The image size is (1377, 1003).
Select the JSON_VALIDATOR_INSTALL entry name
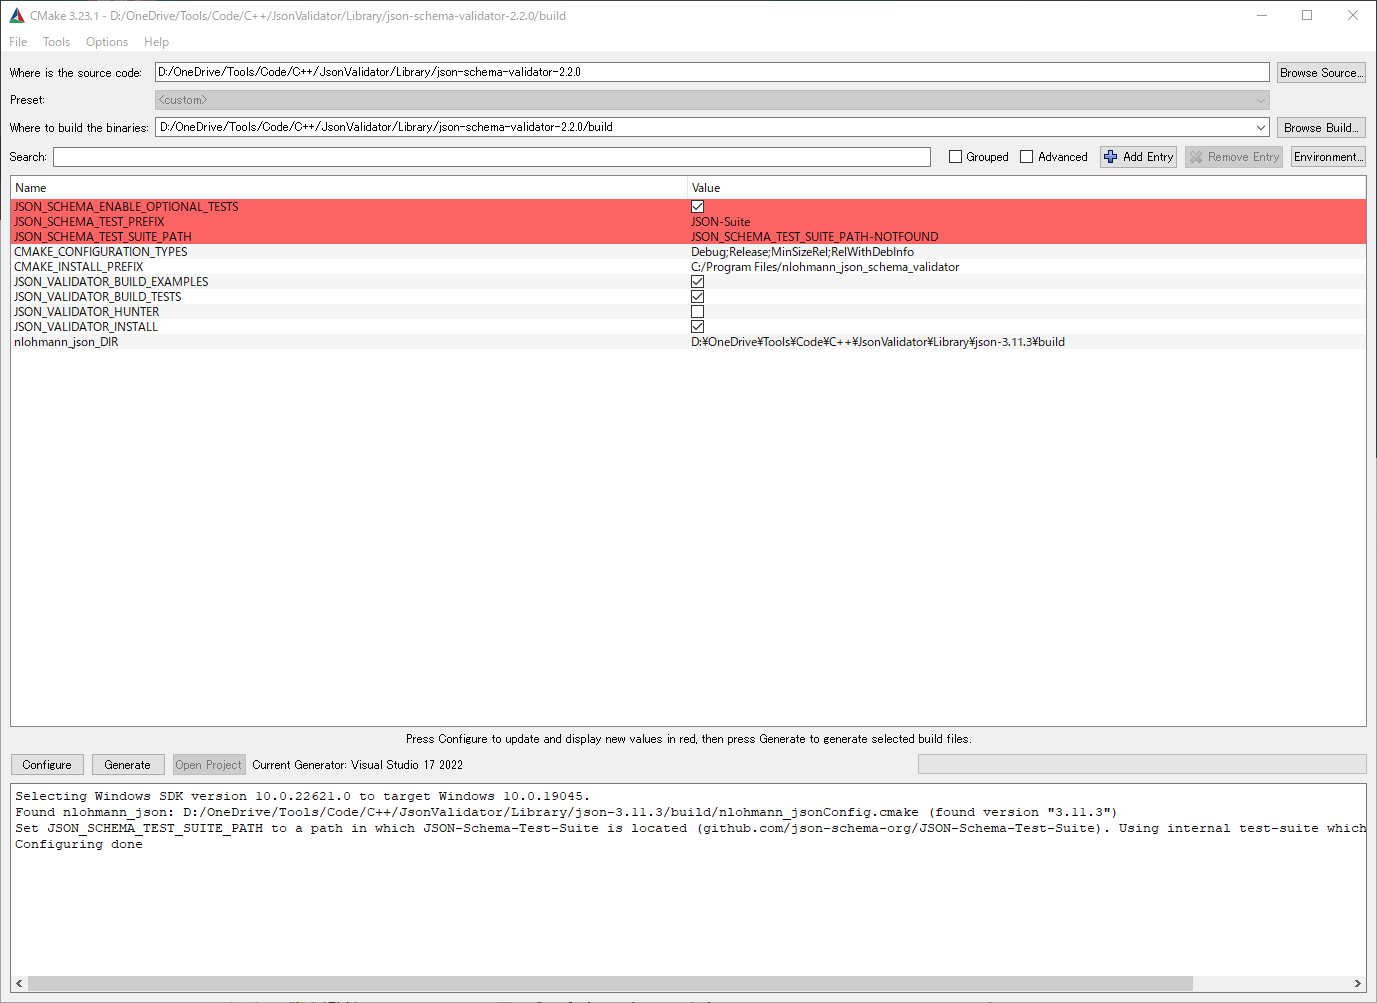(x=86, y=327)
